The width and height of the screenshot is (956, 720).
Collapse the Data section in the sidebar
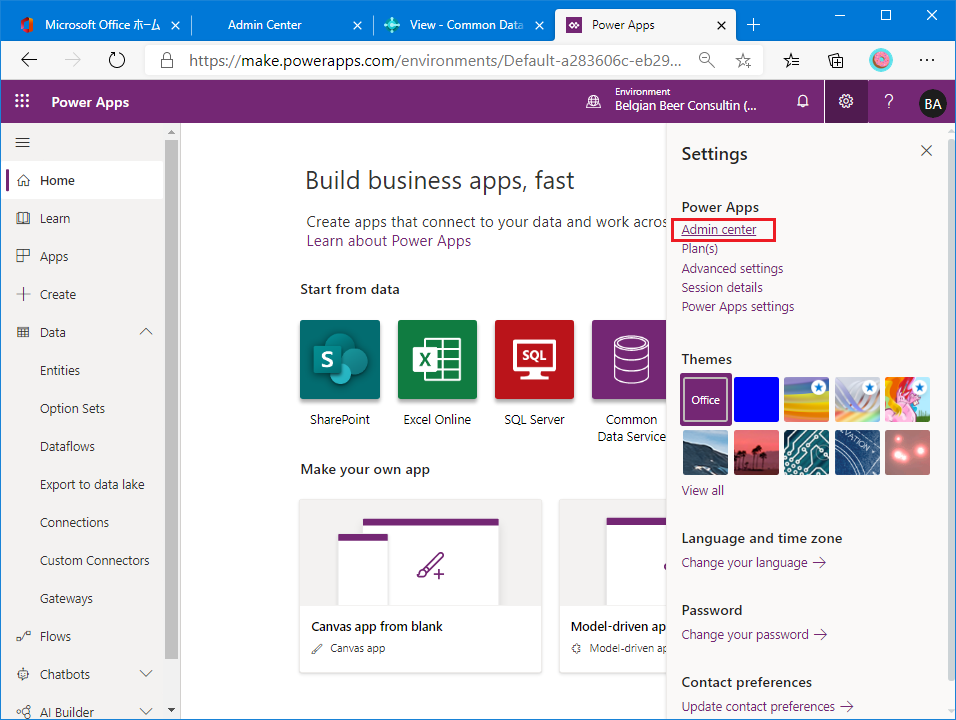(146, 332)
